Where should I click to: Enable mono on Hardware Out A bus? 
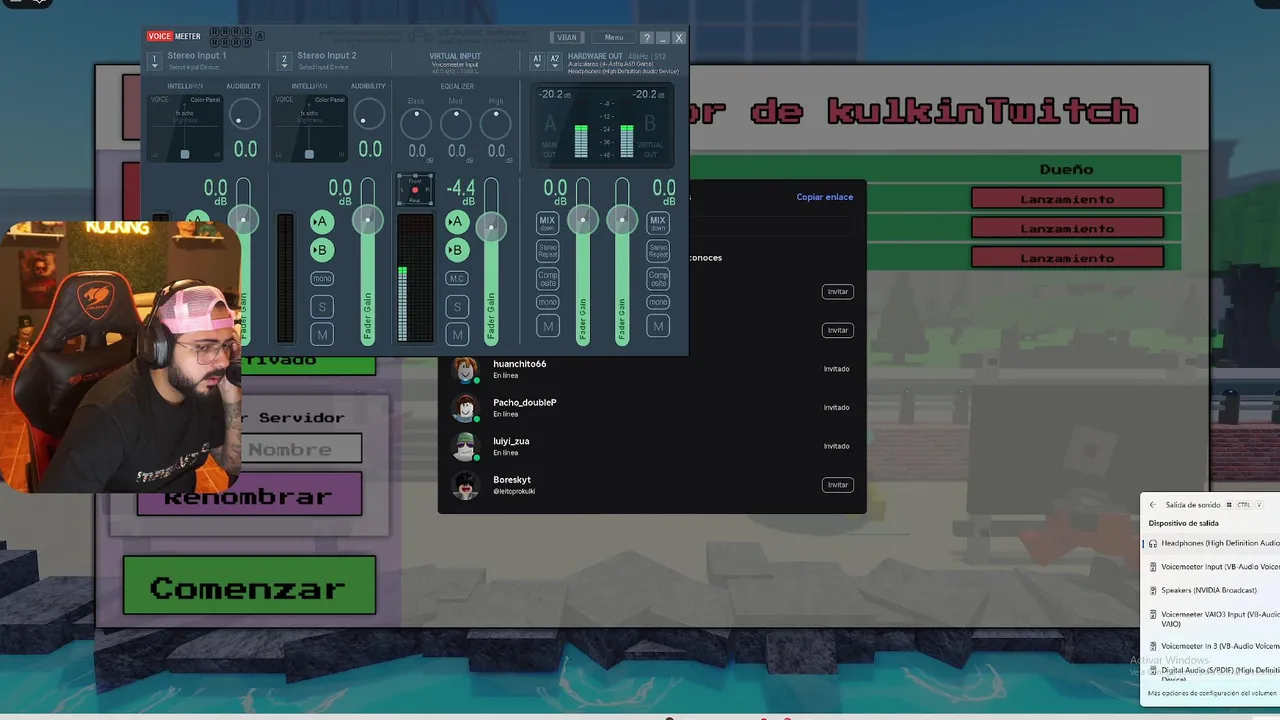547,302
